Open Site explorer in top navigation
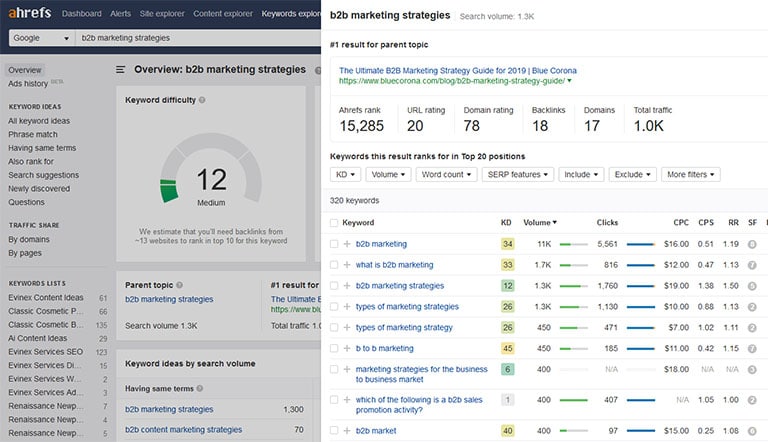768x442 pixels. (x=162, y=14)
